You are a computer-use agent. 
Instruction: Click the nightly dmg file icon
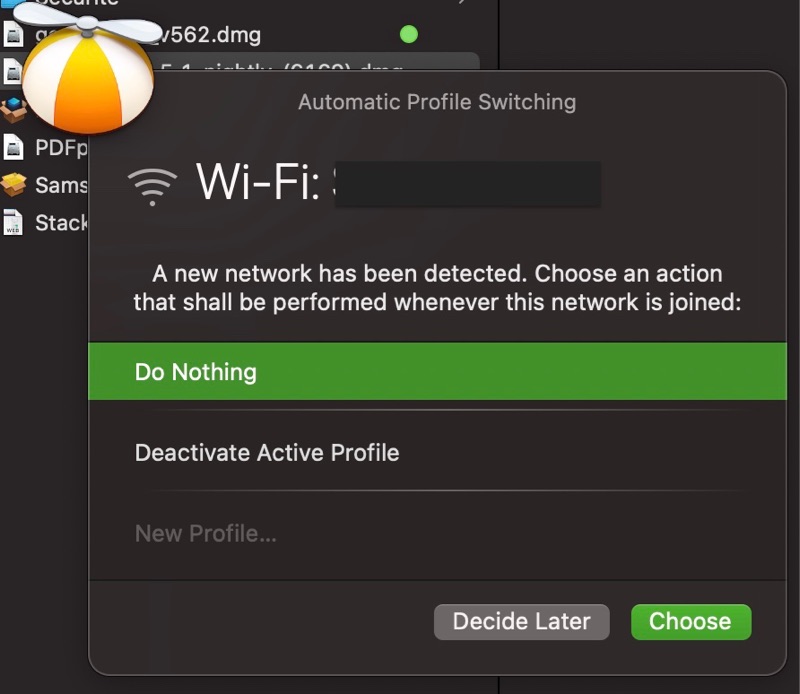12,70
